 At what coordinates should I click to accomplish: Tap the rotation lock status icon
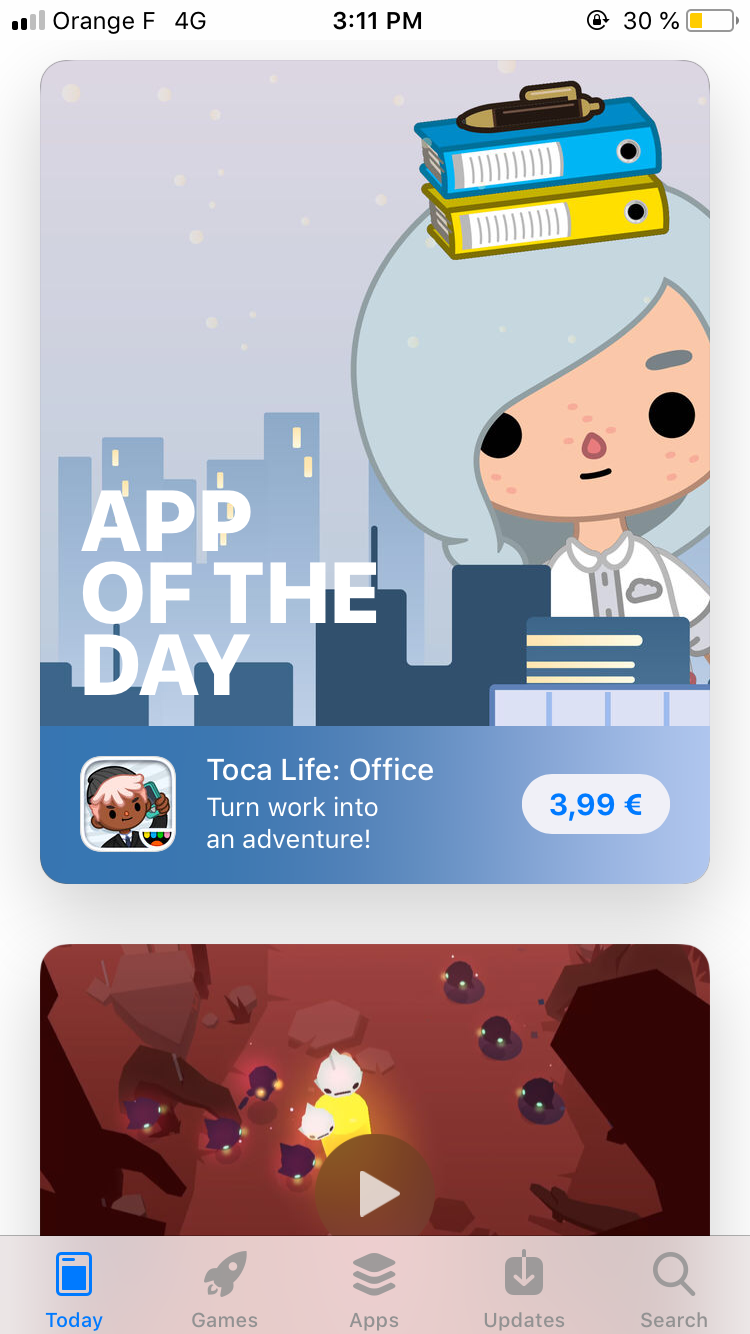tap(598, 21)
